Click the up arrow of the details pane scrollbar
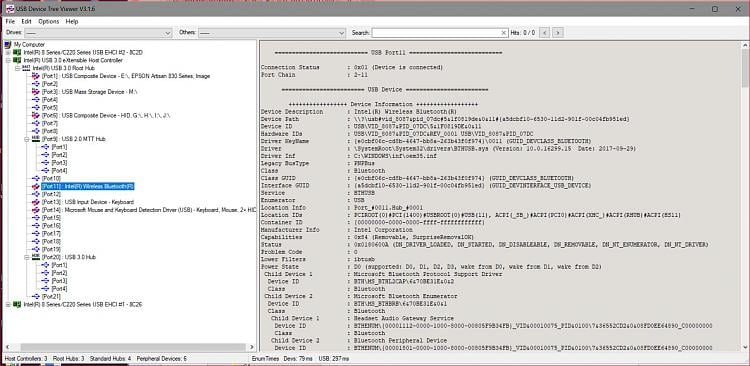 click(745, 44)
